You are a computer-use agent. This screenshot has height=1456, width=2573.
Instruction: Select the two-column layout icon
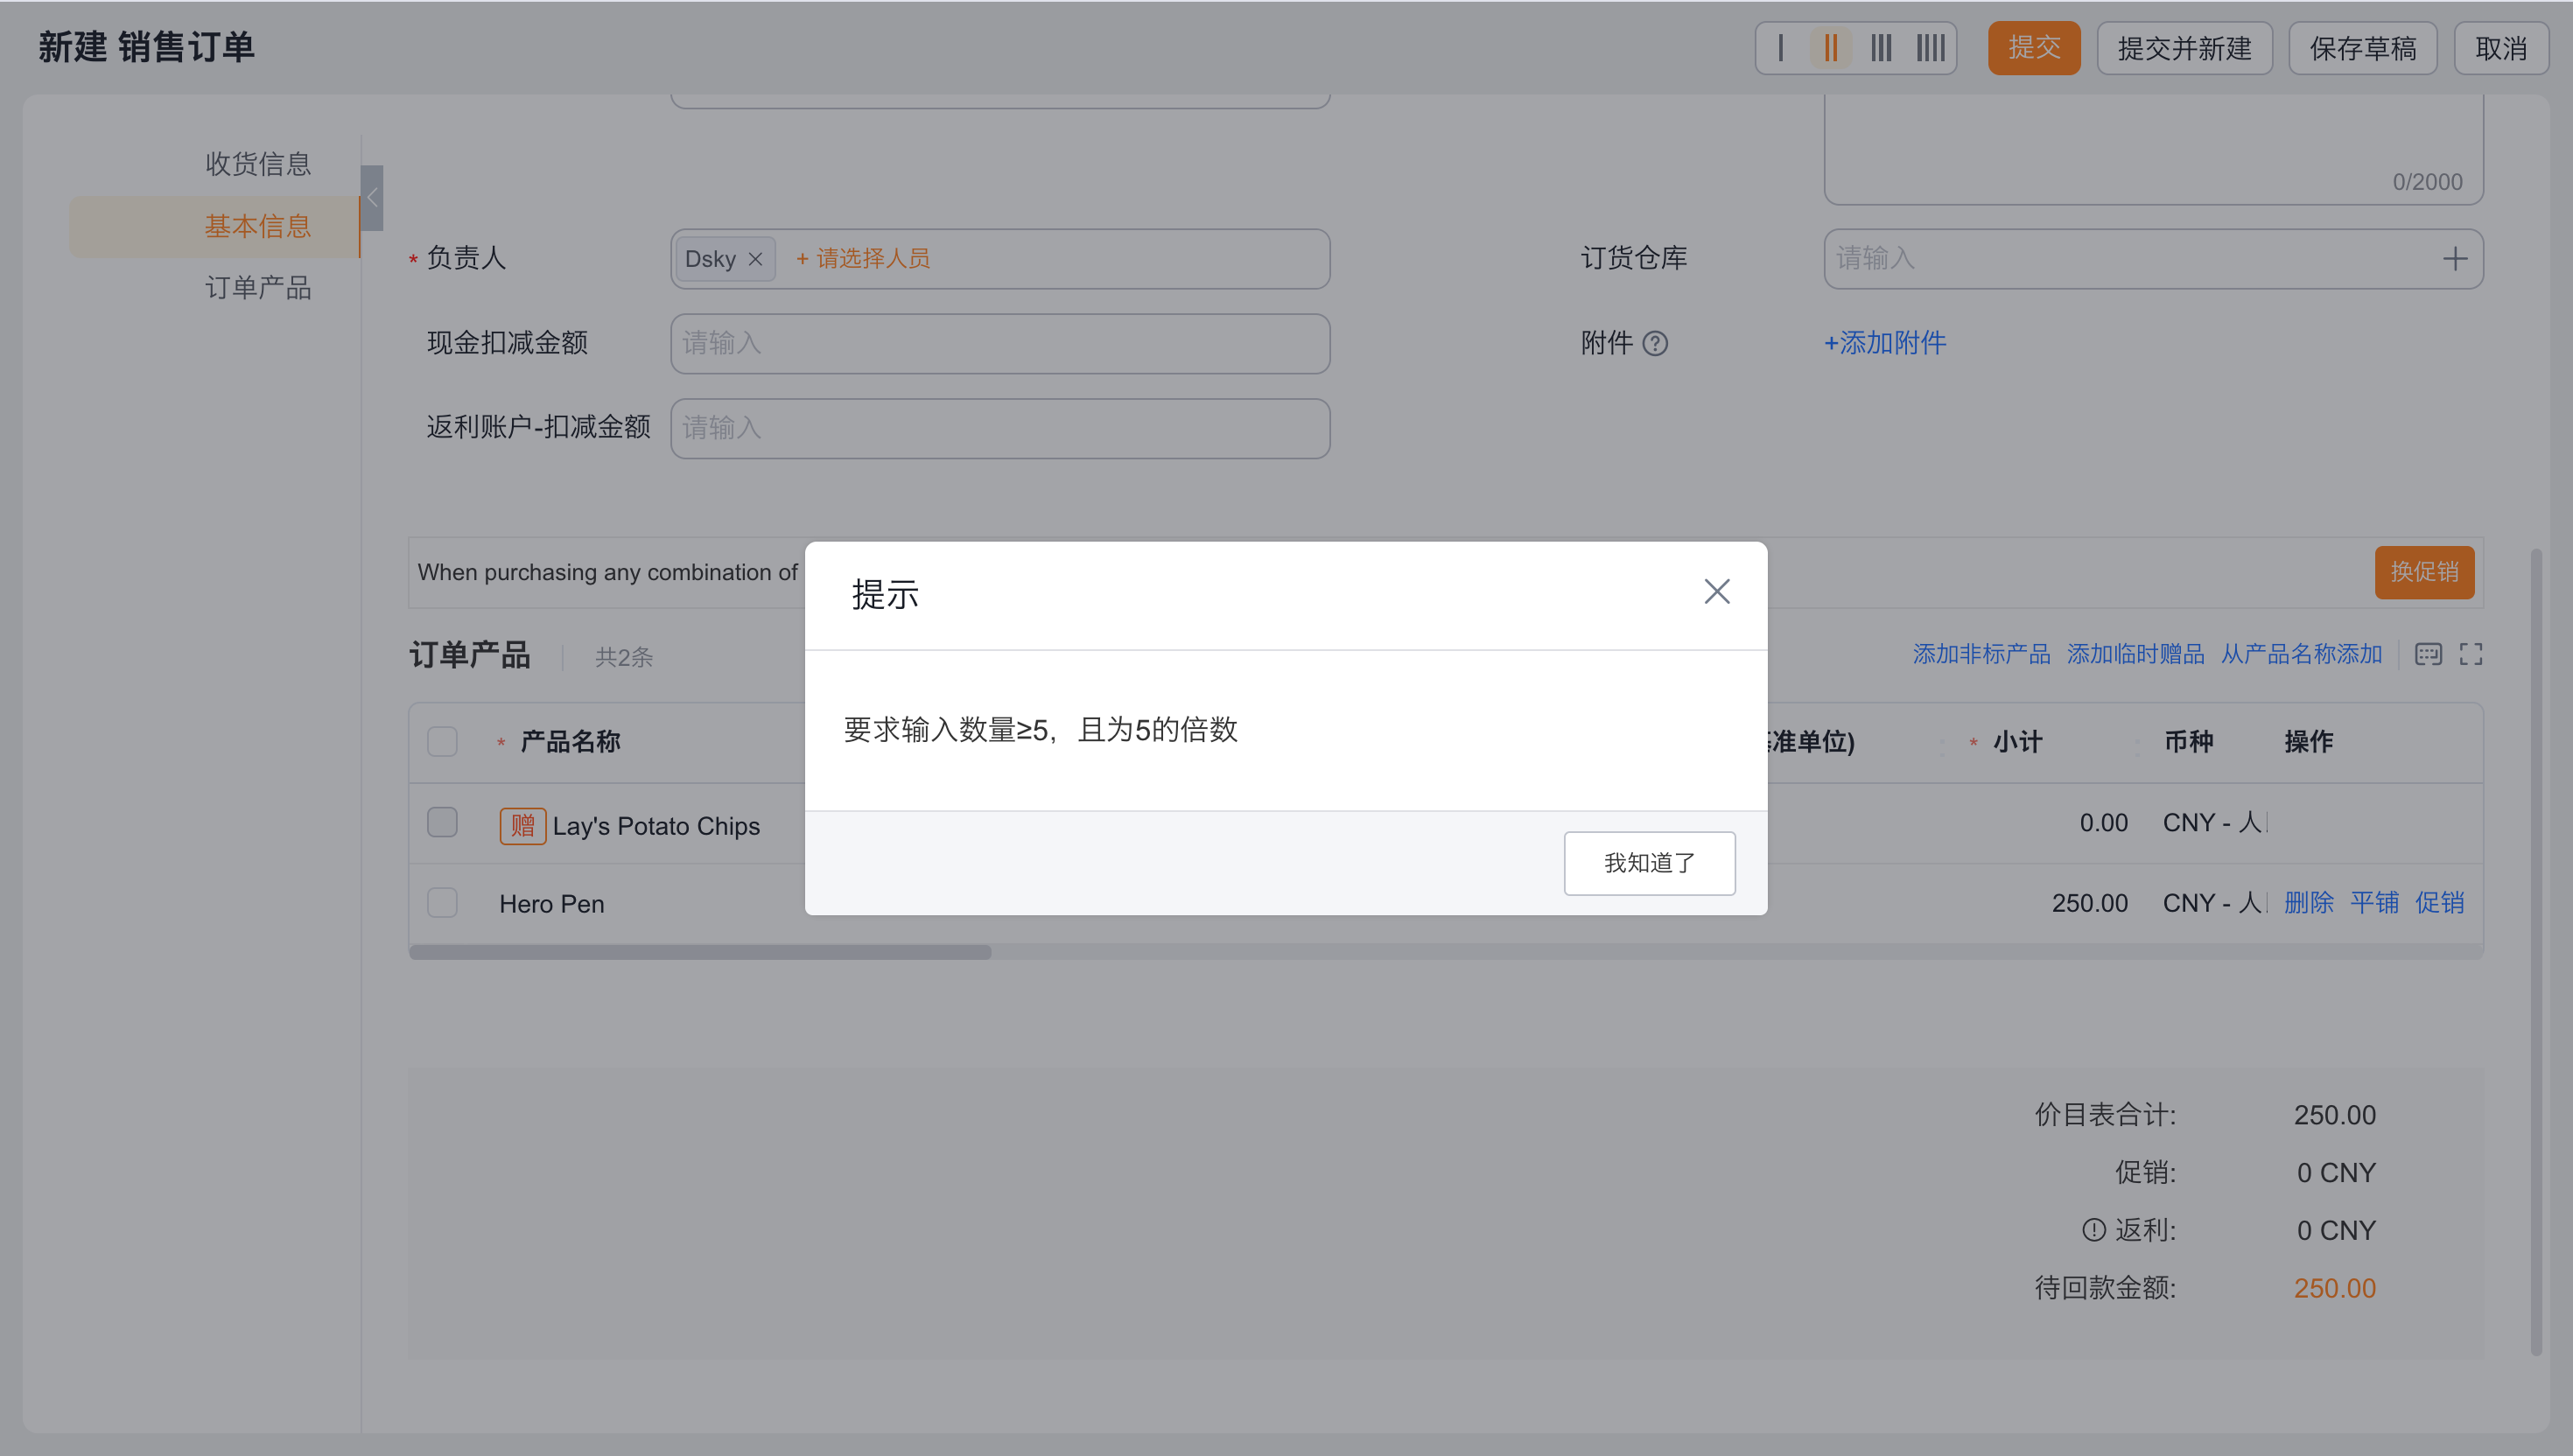[x=1830, y=48]
